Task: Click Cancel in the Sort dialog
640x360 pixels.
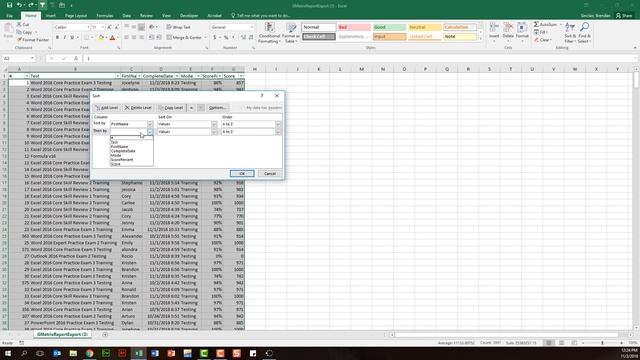Action: point(270,173)
